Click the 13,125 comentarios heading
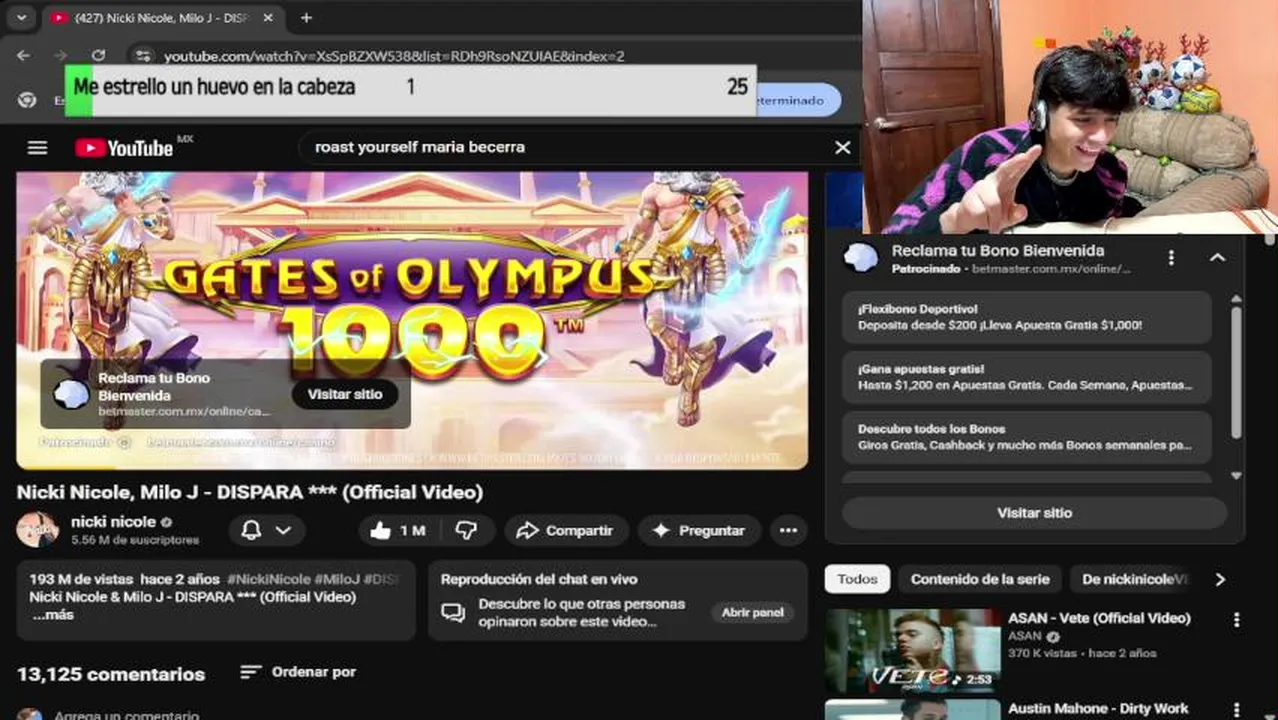 (111, 674)
